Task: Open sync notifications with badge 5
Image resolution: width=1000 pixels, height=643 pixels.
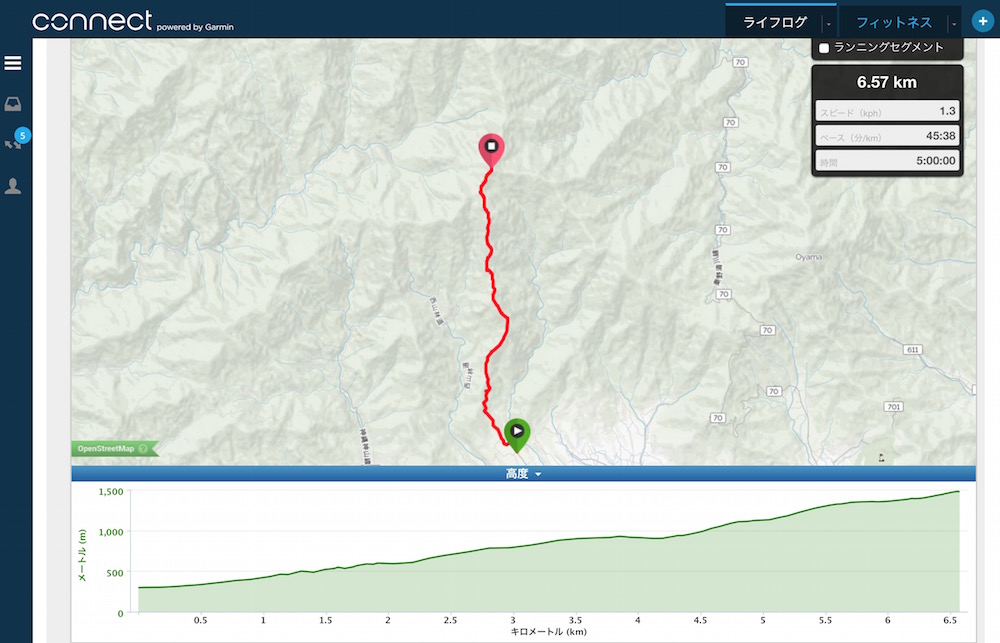Action: pyautogui.click(x=15, y=139)
